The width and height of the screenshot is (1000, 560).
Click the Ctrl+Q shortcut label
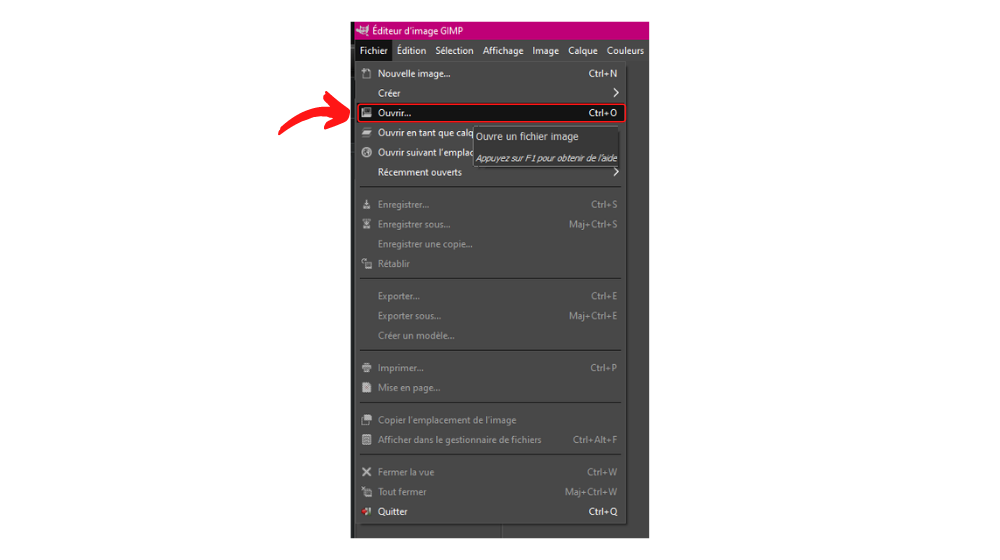tap(603, 512)
